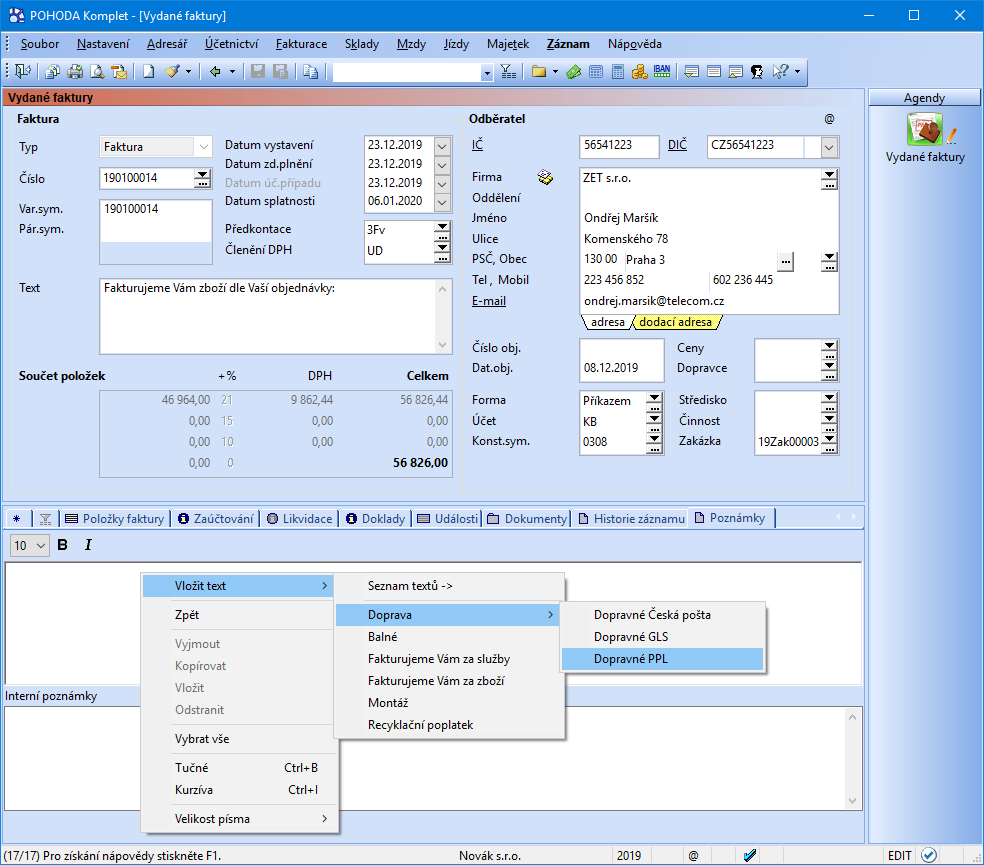Click the printer icon in toolbar

pyautogui.click(x=75, y=72)
